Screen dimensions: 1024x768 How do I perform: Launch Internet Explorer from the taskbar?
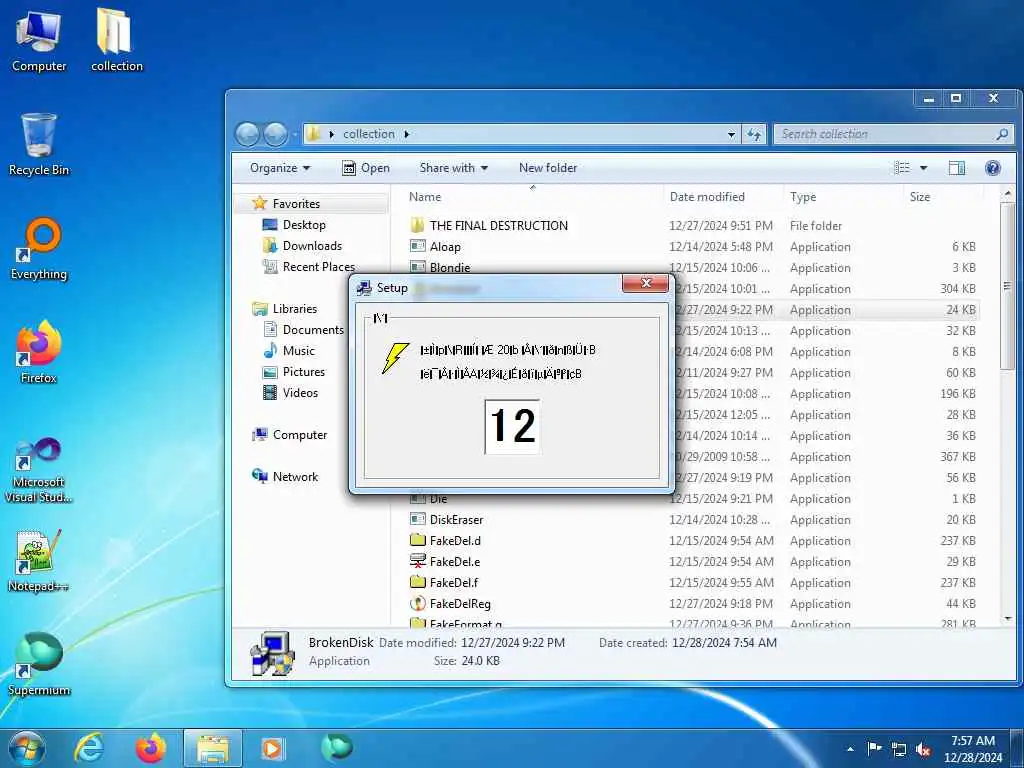click(x=88, y=748)
